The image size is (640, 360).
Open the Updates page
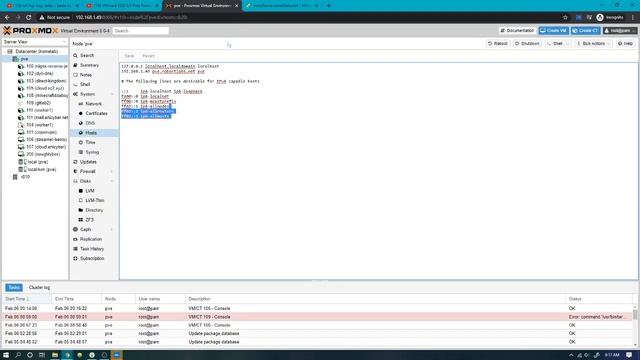point(88,162)
